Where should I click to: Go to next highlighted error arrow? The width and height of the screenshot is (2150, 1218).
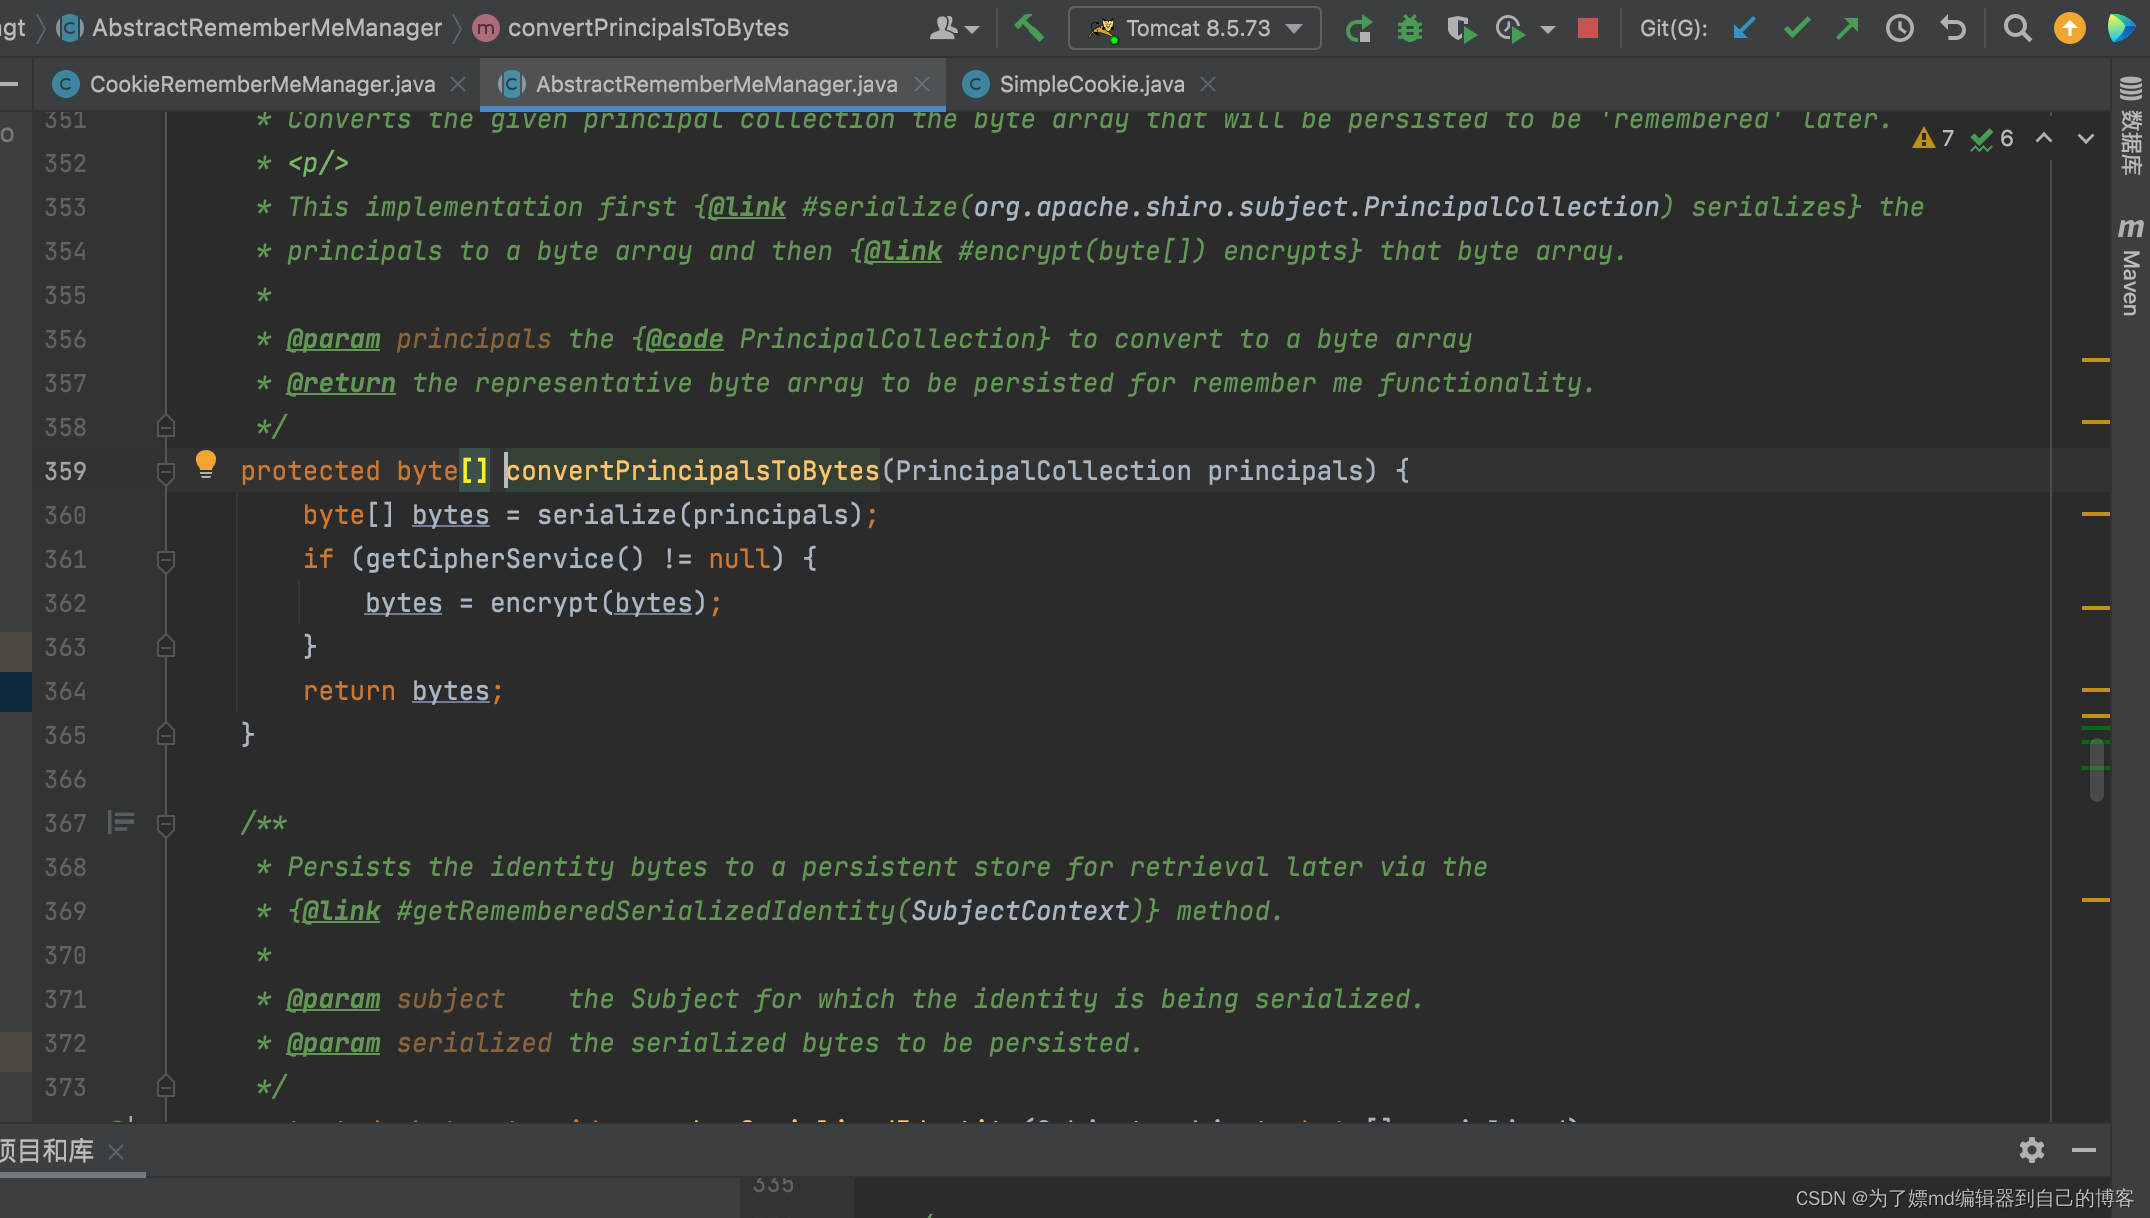[2086, 138]
